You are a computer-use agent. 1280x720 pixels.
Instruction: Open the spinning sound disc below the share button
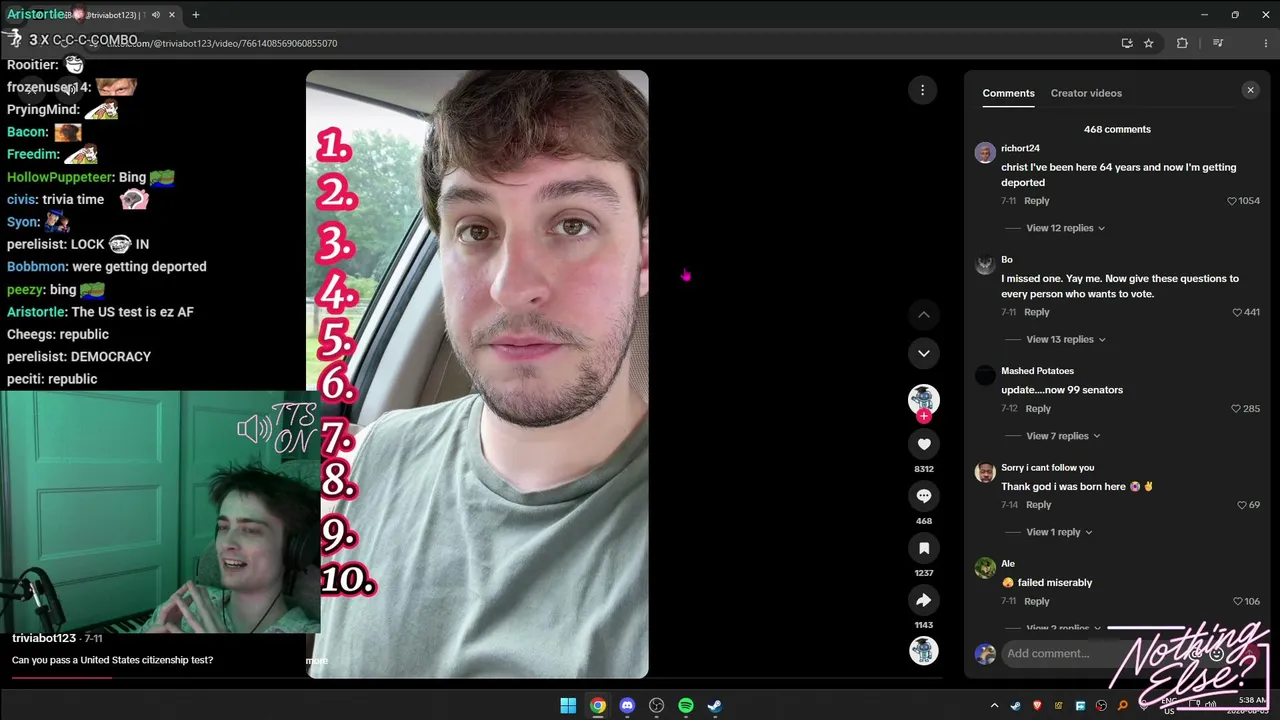pos(924,651)
